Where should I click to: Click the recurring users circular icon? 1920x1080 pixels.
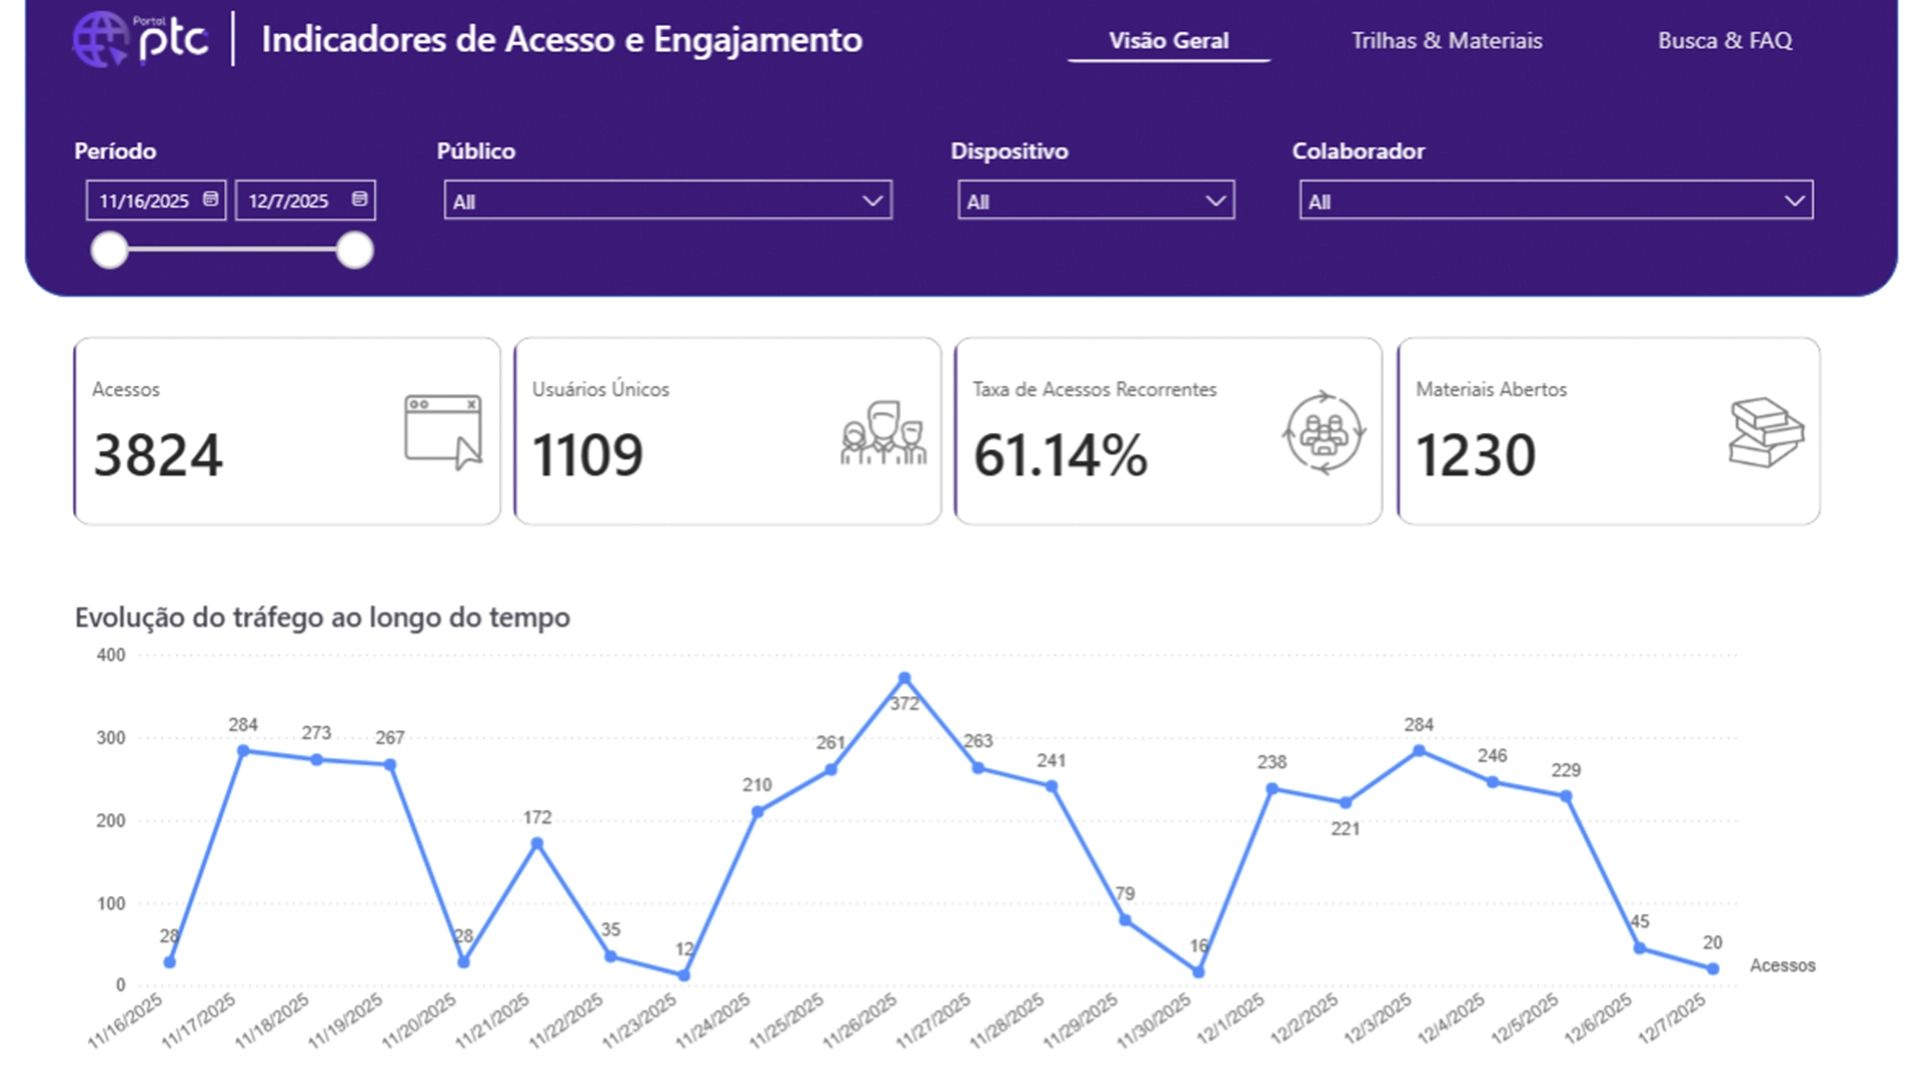1324,432
